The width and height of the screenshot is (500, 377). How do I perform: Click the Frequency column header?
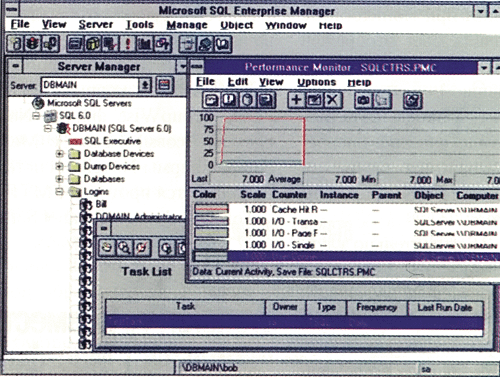tap(377, 307)
